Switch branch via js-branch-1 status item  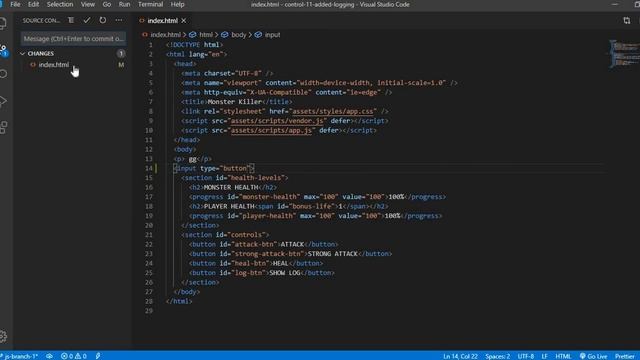tap(20, 356)
